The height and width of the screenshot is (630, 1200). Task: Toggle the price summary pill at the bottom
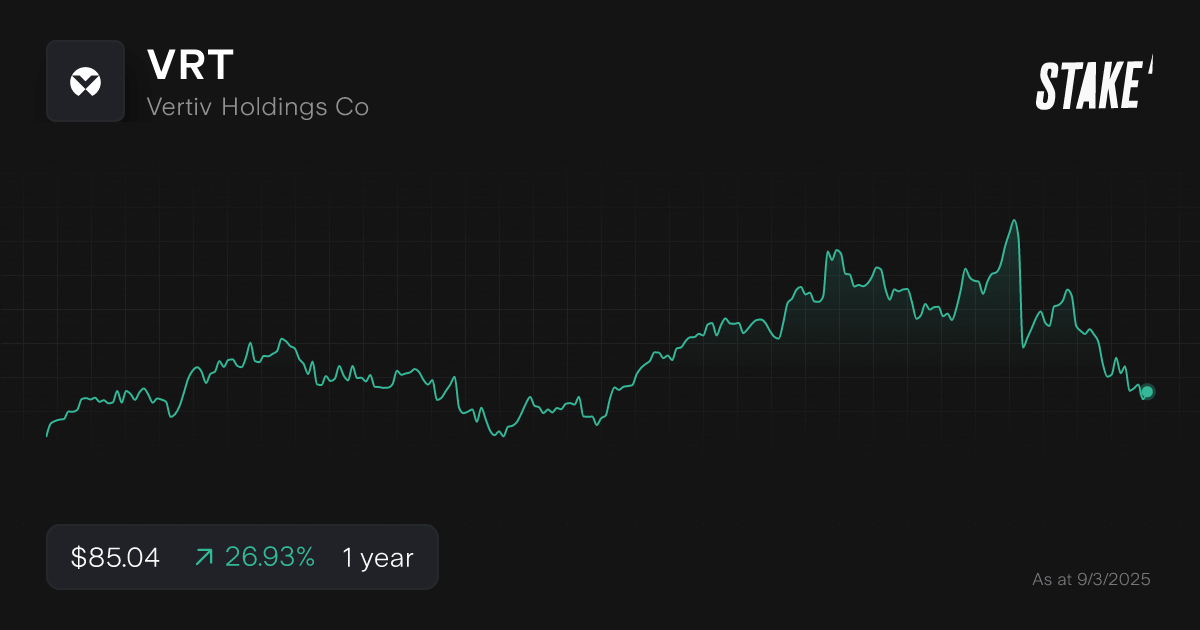tap(242, 557)
